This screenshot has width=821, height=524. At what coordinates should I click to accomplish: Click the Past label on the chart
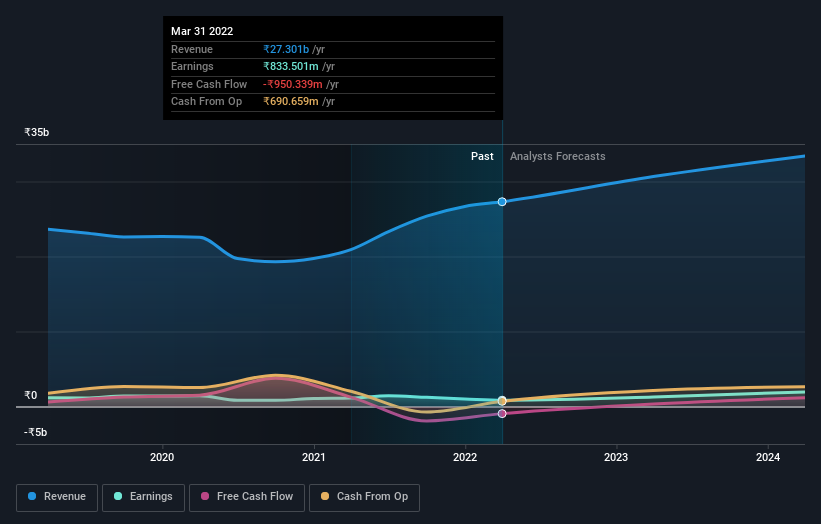pos(482,156)
